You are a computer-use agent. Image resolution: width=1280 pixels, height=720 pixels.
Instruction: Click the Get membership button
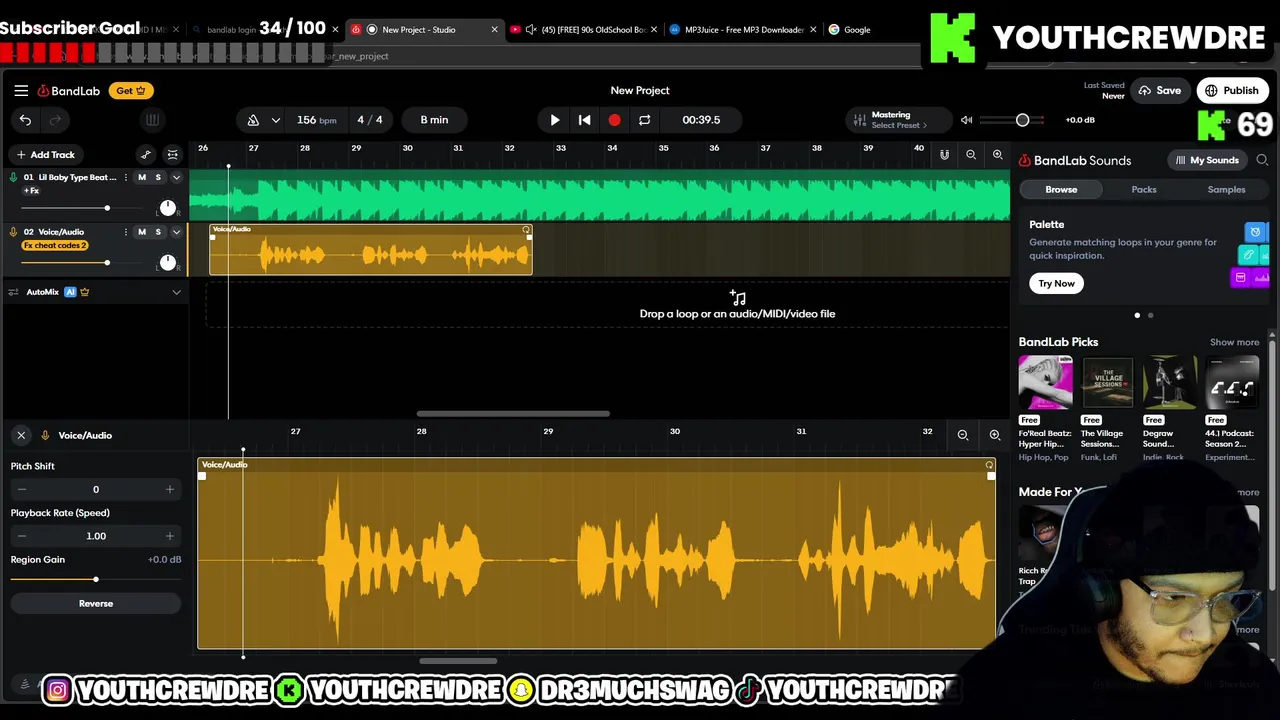pyautogui.click(x=131, y=91)
